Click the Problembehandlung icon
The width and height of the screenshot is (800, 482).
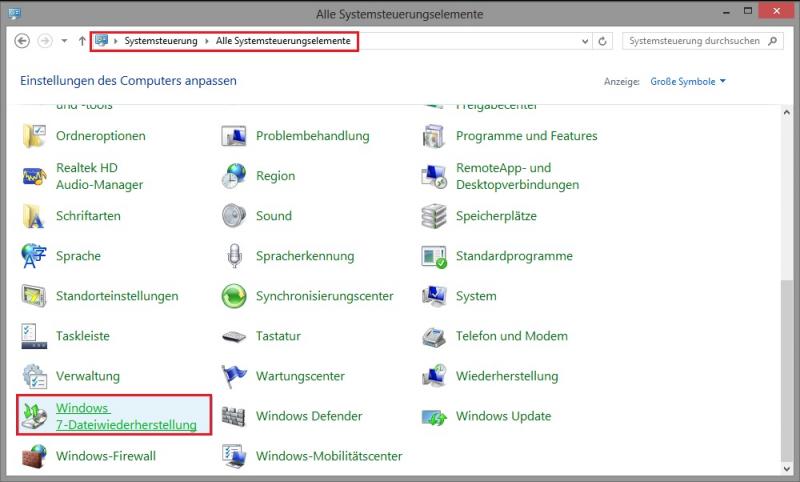coord(234,136)
